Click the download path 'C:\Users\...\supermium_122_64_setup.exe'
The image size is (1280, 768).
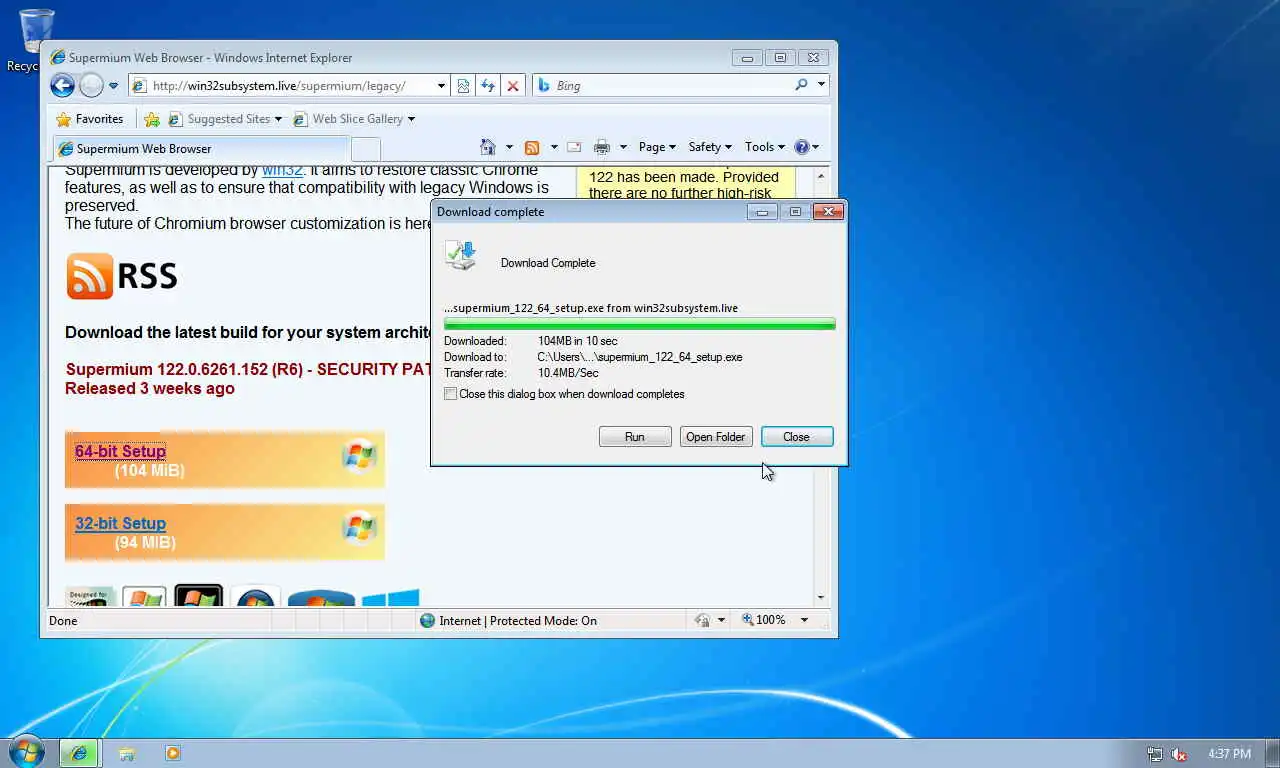coord(640,357)
